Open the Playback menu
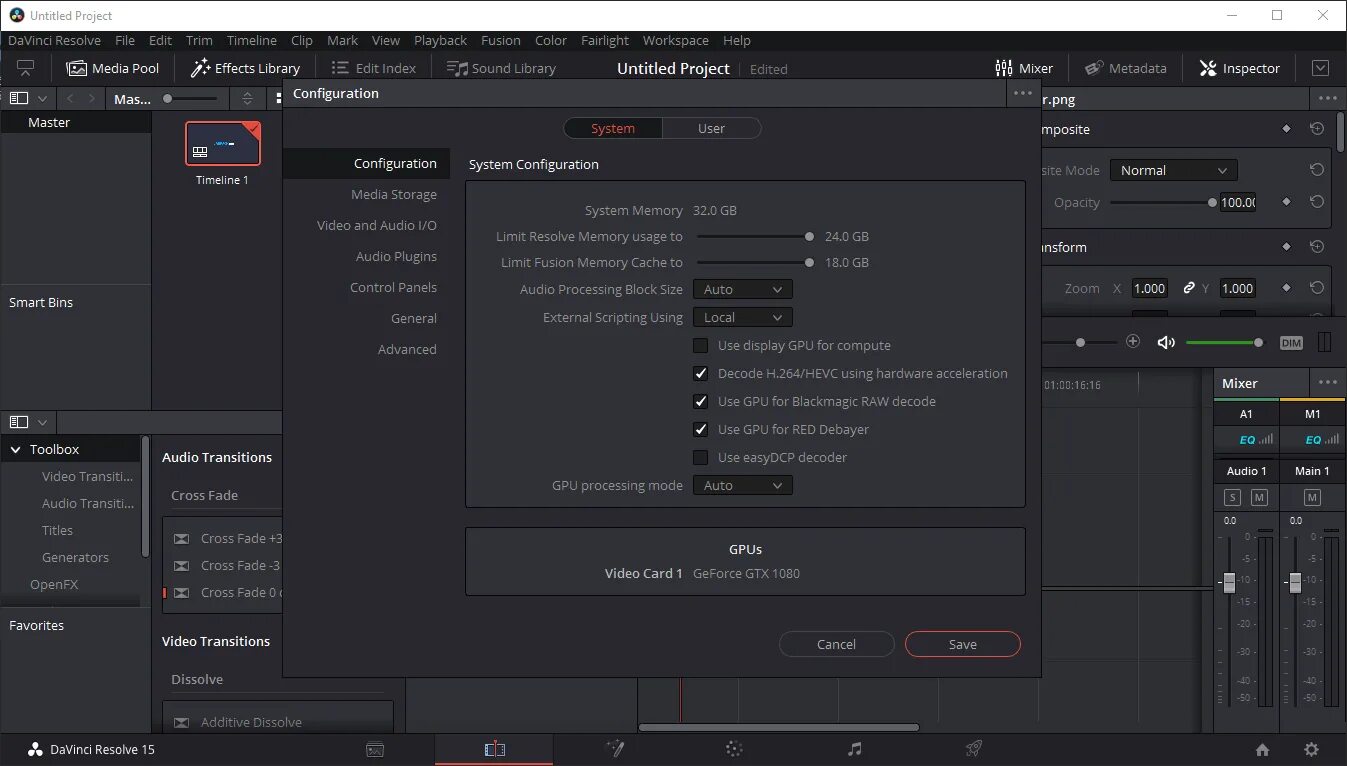 pos(440,40)
